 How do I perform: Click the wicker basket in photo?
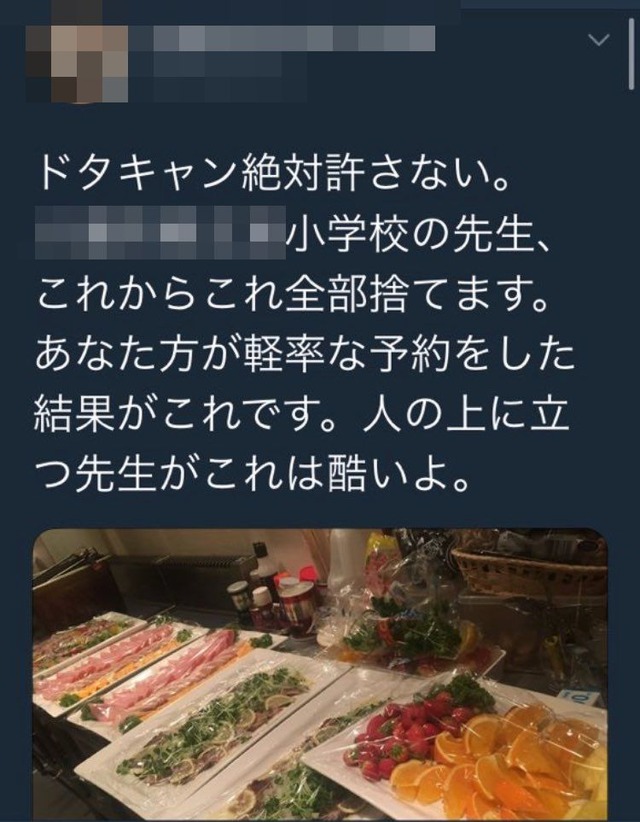click(x=529, y=569)
